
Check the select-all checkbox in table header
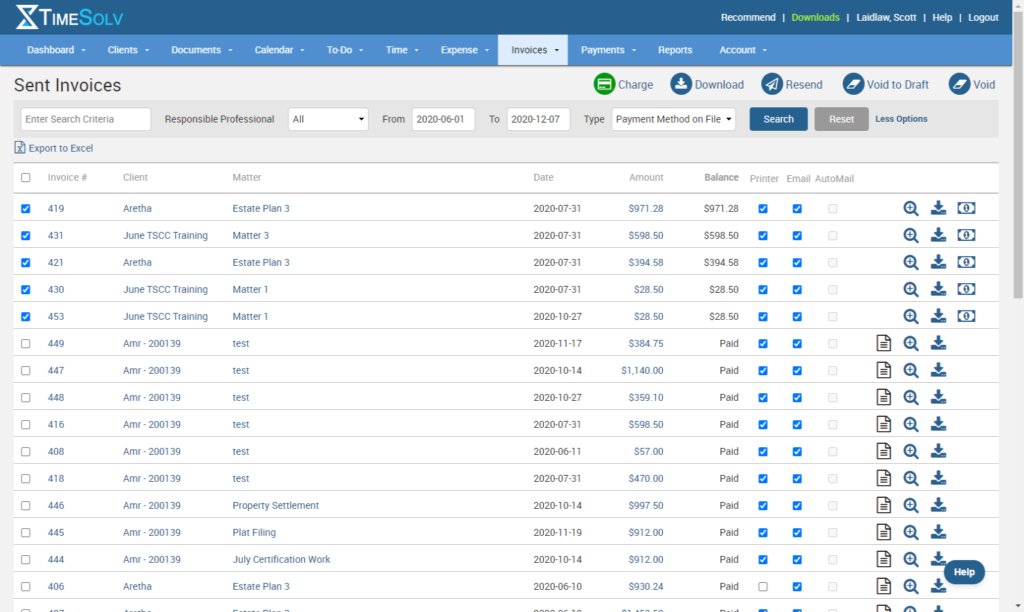26,178
